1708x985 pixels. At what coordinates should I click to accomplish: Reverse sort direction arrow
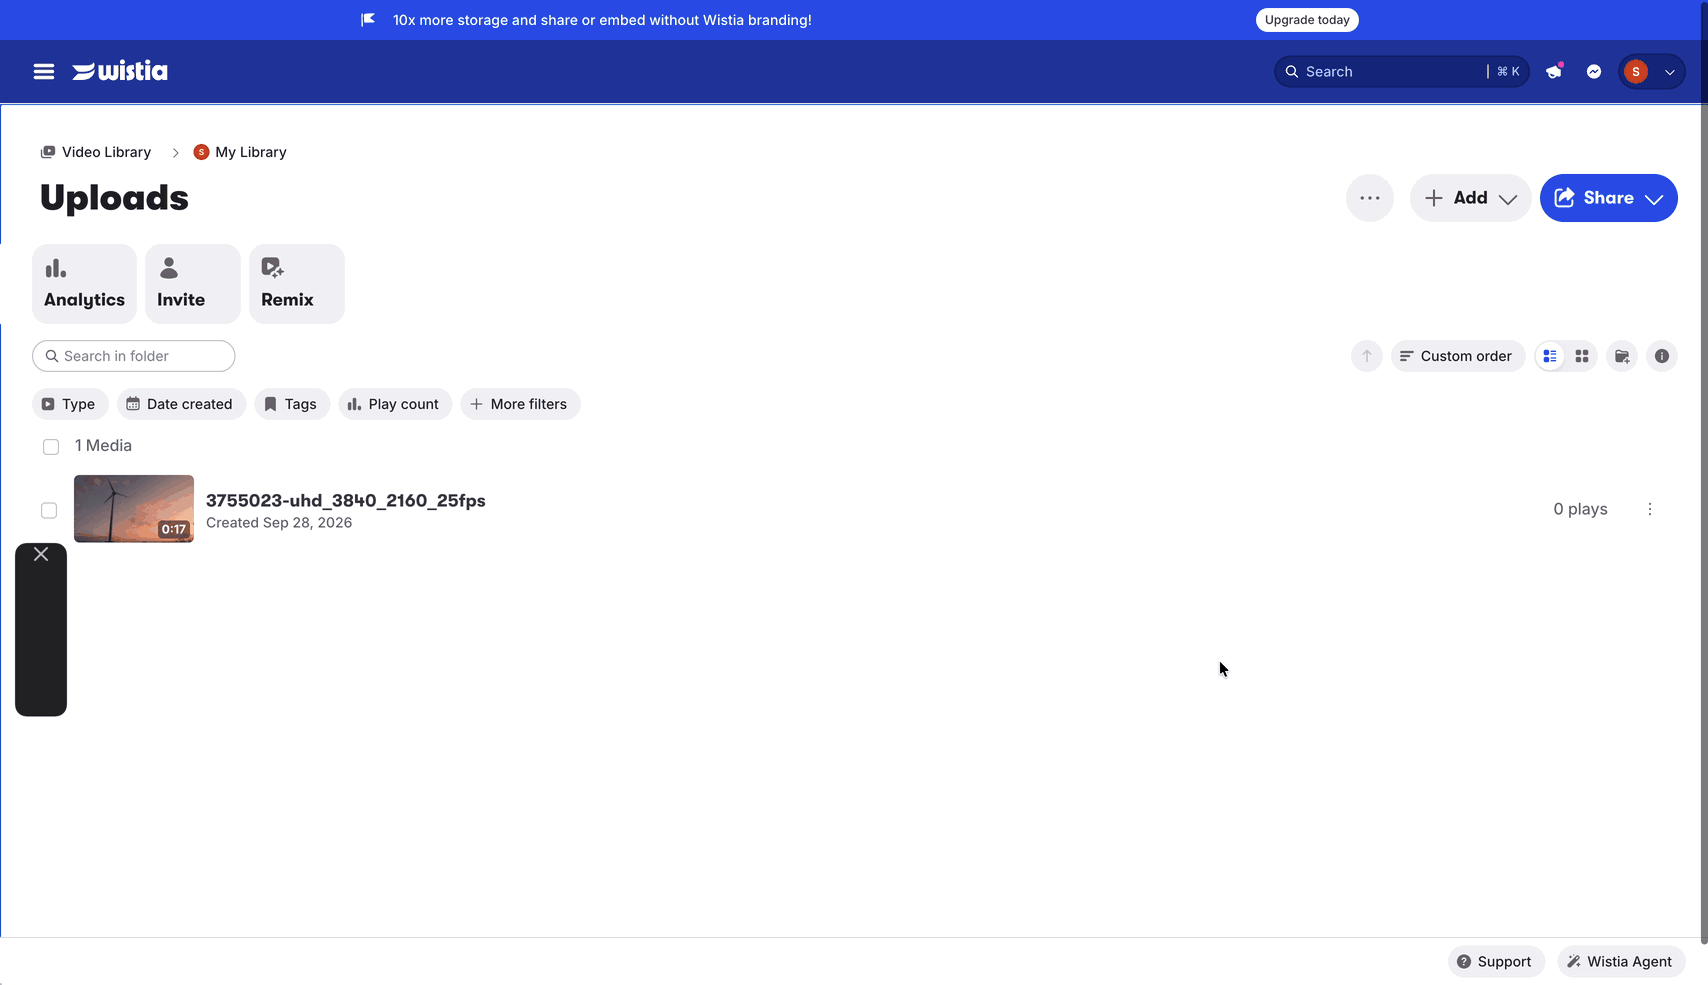(1367, 356)
